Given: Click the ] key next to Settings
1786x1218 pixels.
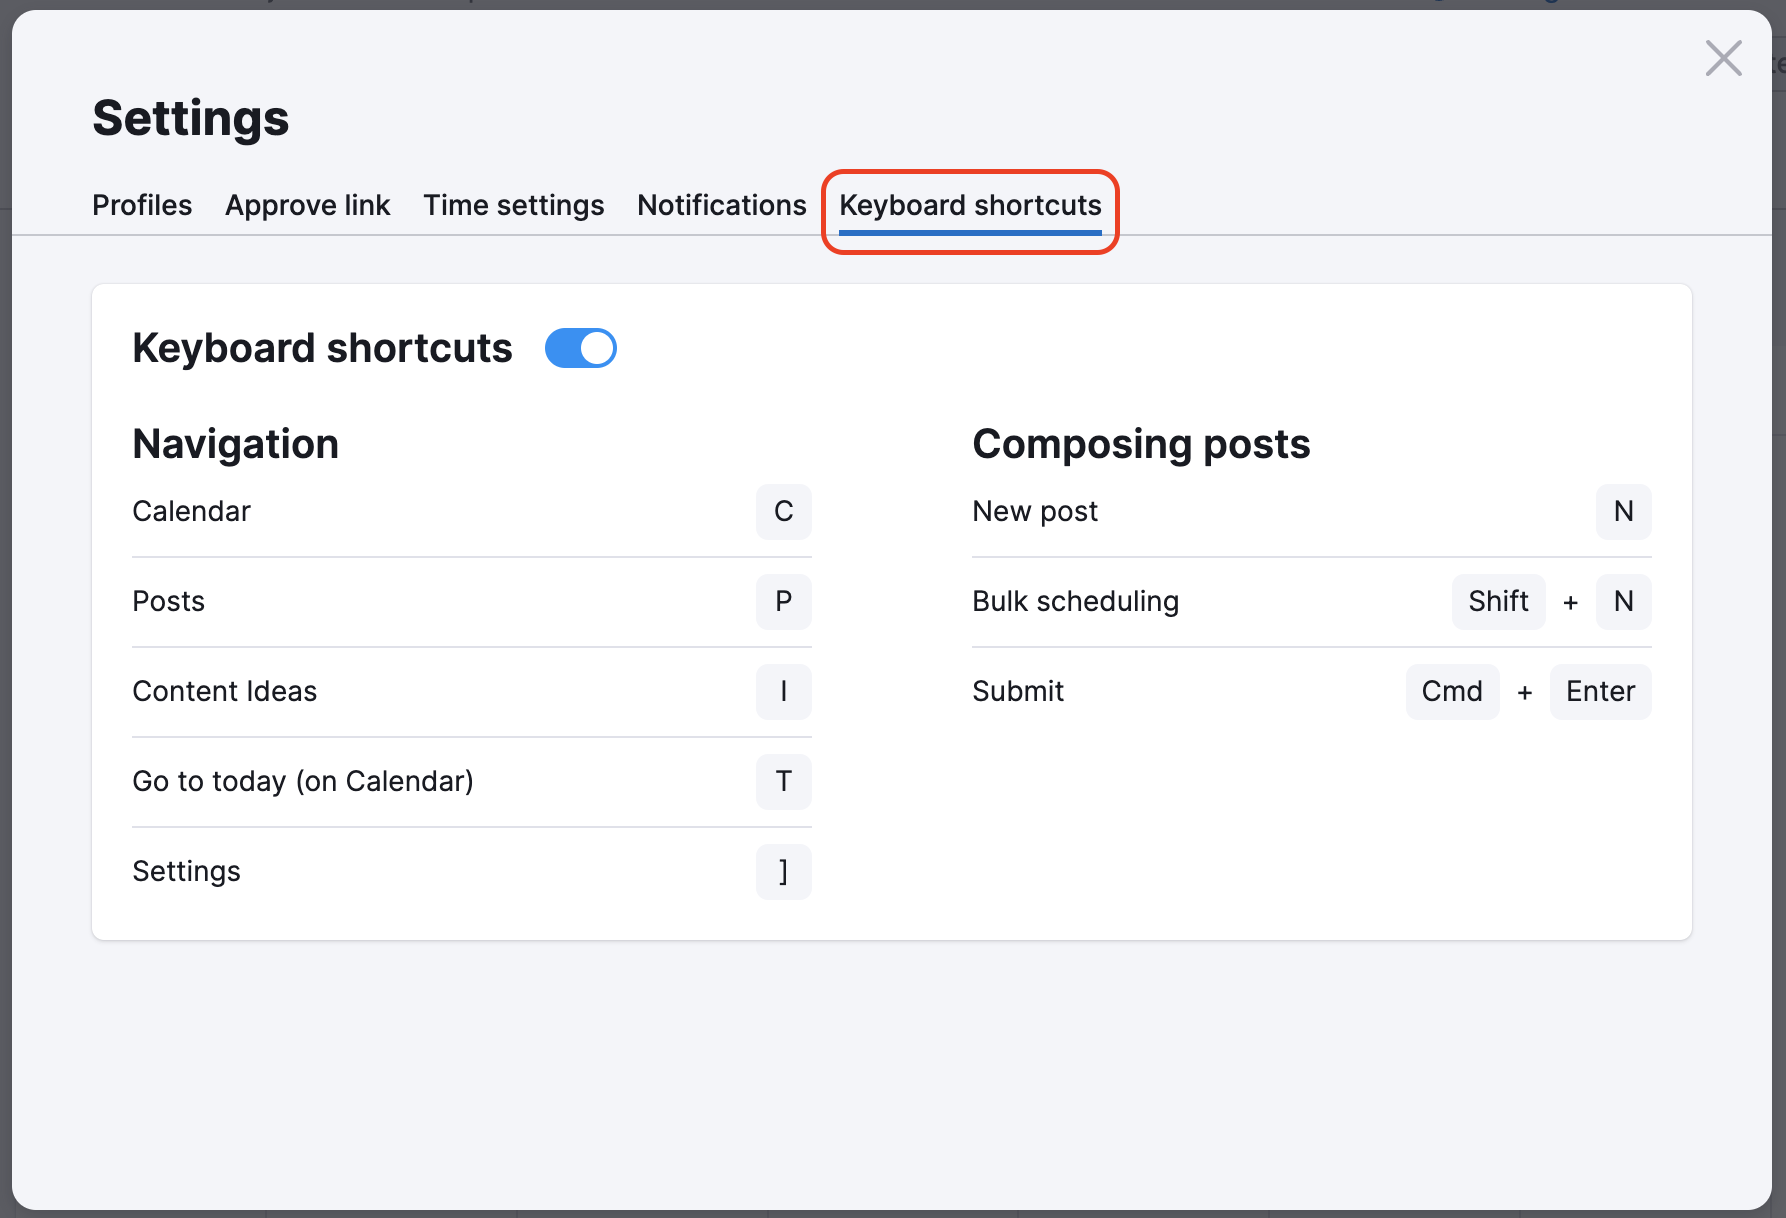Looking at the screenshot, I should 783,872.
